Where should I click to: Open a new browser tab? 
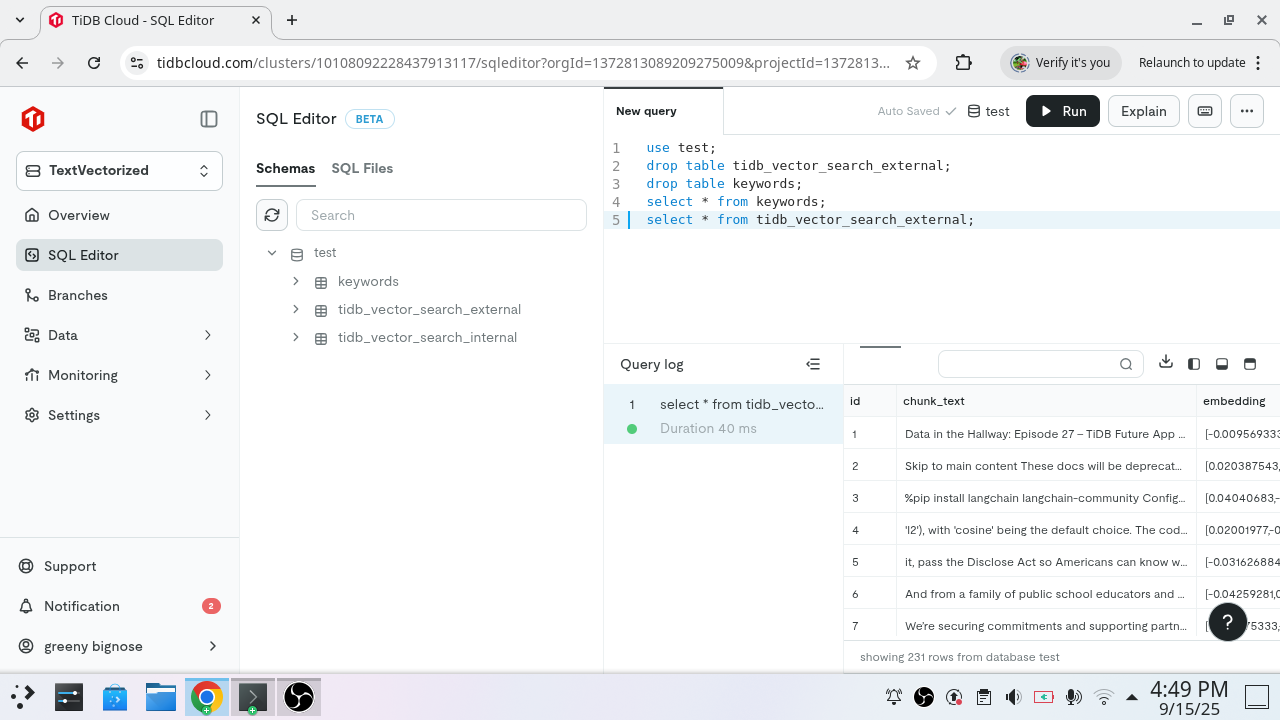click(x=292, y=20)
